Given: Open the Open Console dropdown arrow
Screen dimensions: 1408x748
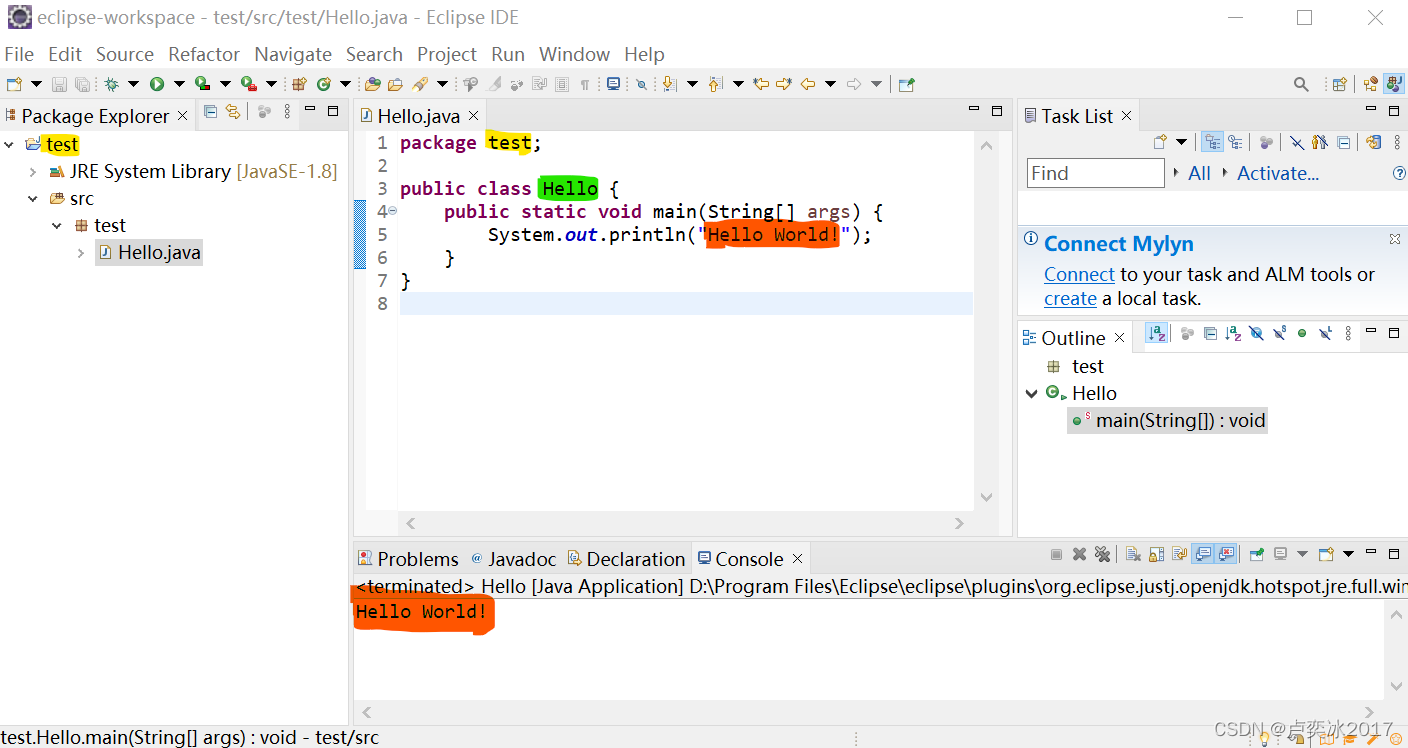Looking at the screenshot, I should click(x=1348, y=554).
